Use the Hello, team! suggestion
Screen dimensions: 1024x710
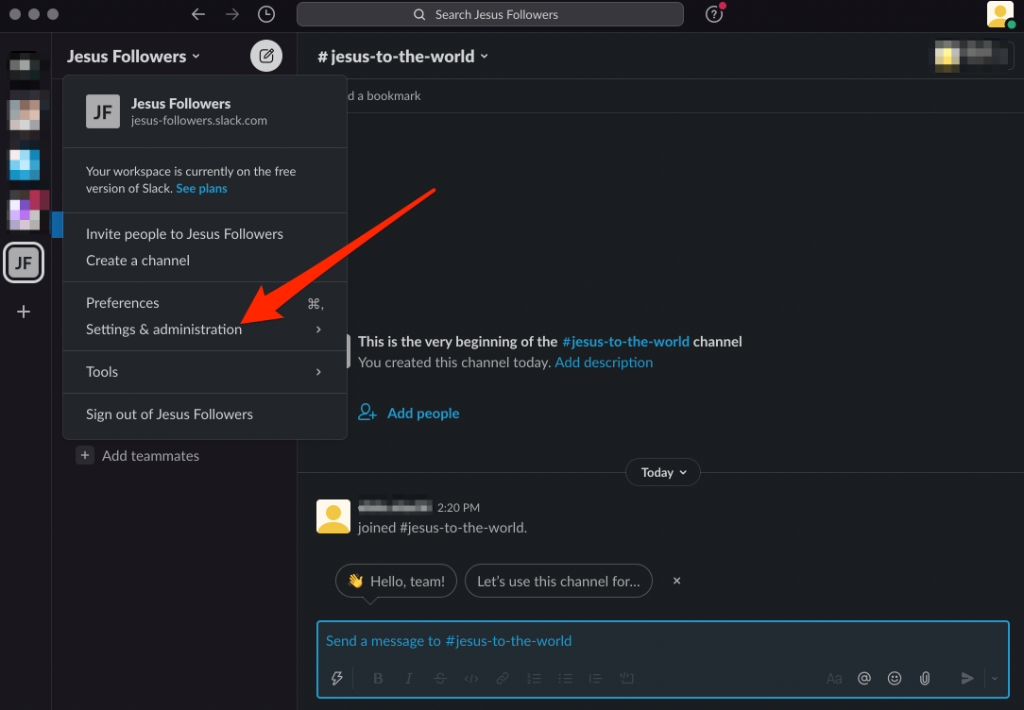click(x=396, y=581)
